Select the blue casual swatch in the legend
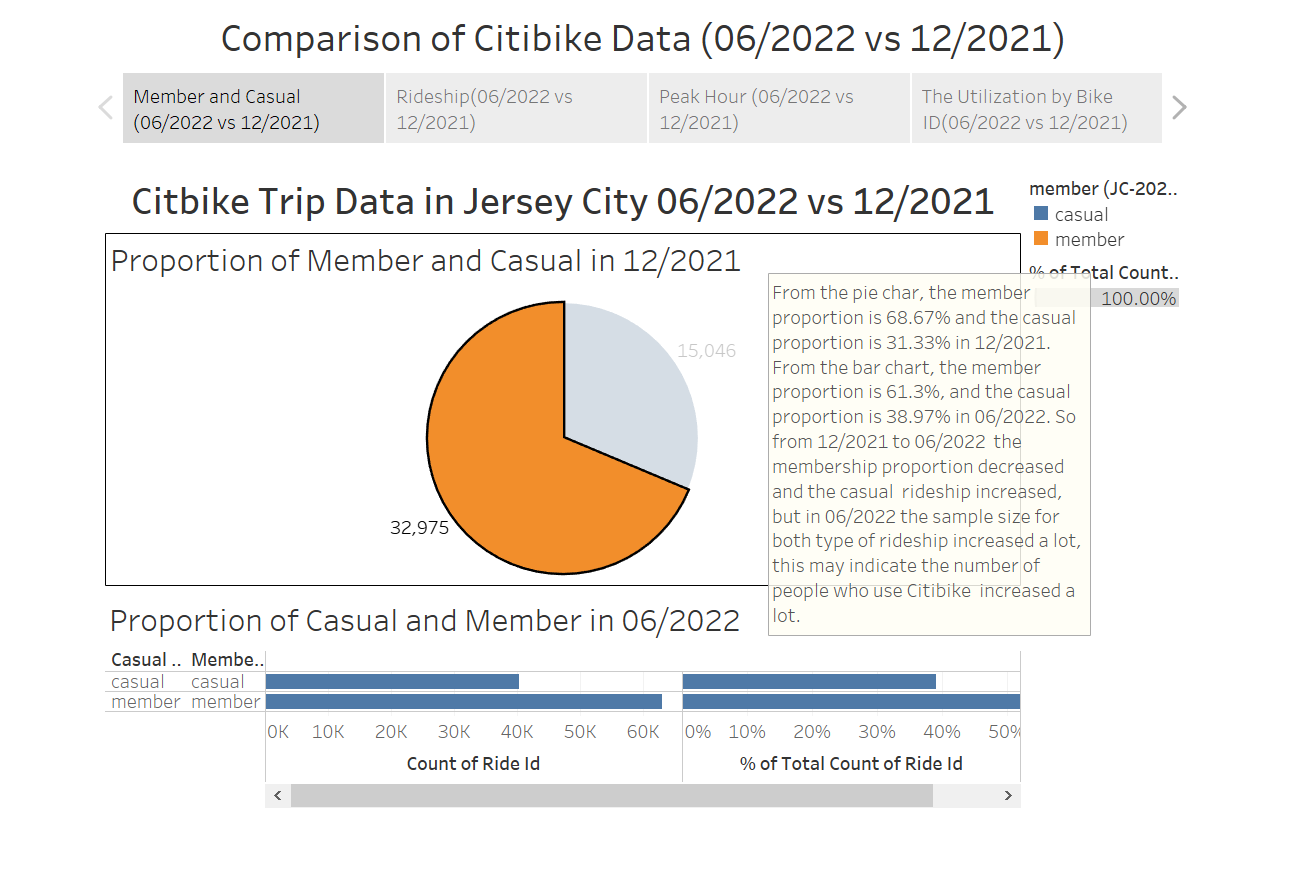Viewport: 1309px width, 881px height. coord(1043,214)
